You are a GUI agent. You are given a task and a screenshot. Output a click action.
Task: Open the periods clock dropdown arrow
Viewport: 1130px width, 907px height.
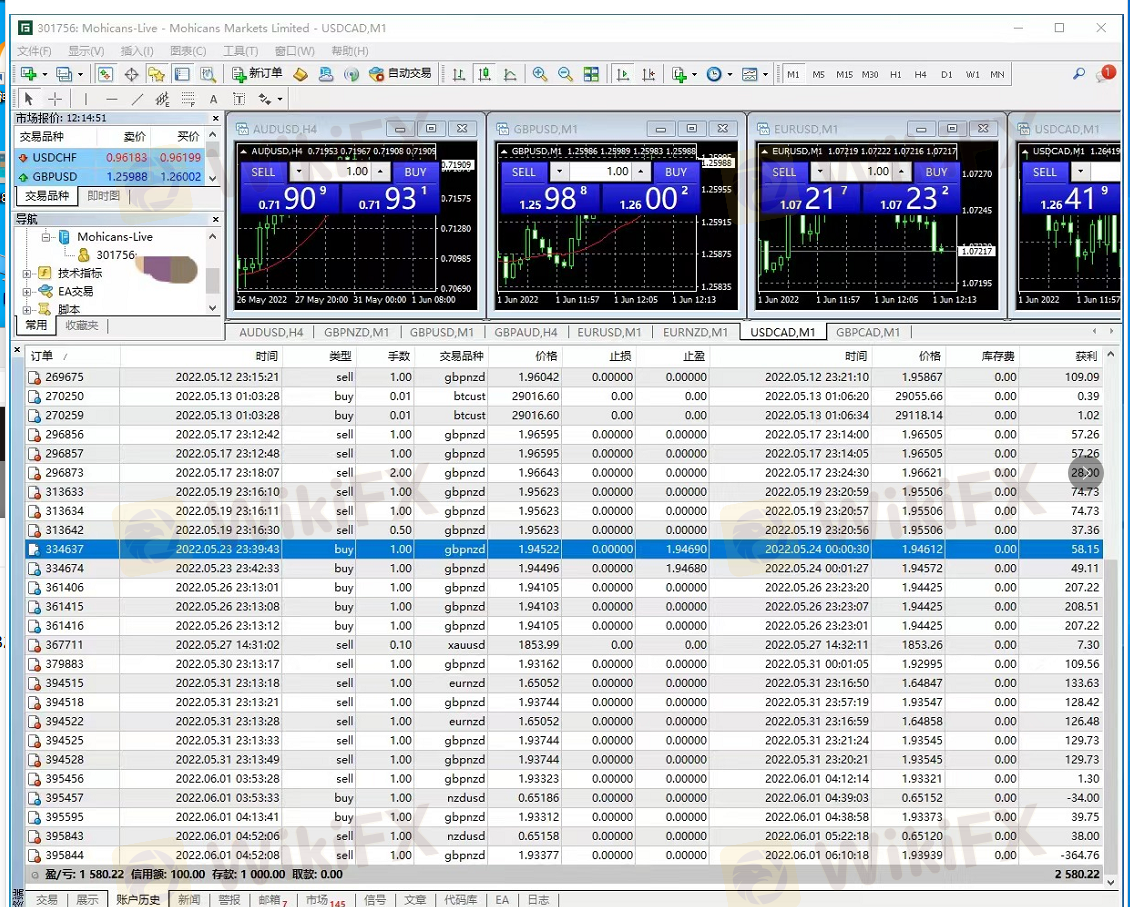tap(729, 74)
